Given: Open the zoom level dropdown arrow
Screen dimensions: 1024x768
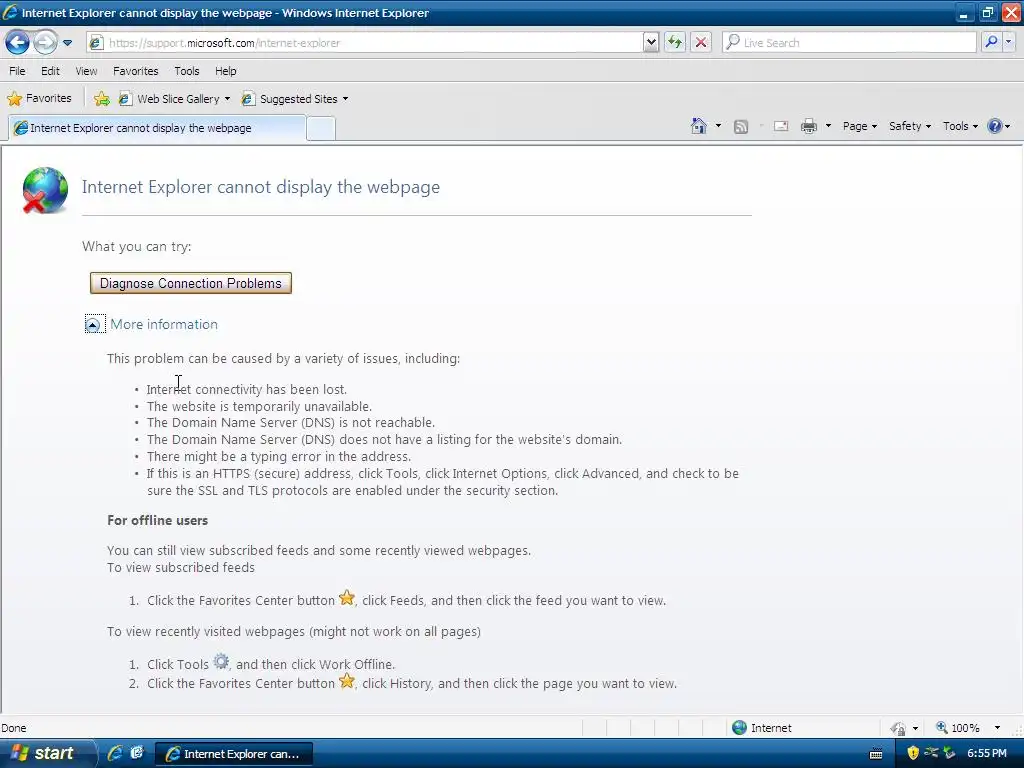Looking at the screenshot, I should click(x=997, y=728).
